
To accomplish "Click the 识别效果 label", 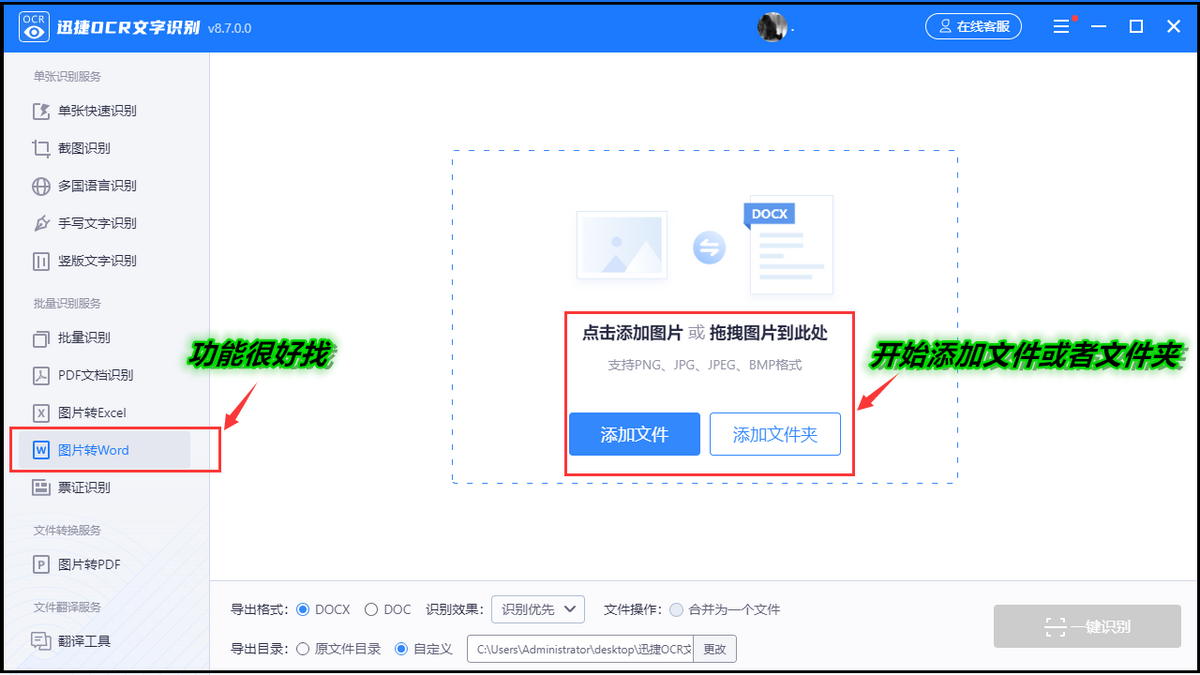I will pos(455,609).
